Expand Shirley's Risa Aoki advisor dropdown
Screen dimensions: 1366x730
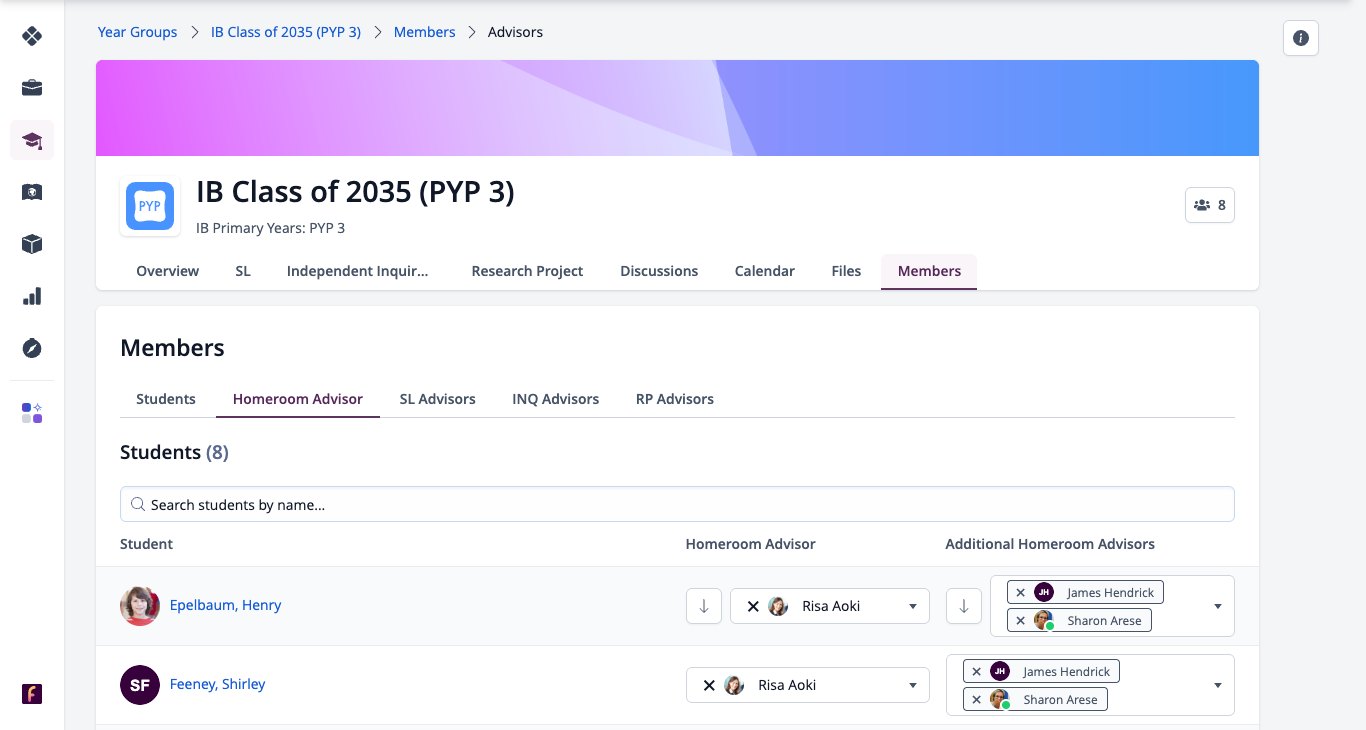pyautogui.click(x=913, y=685)
